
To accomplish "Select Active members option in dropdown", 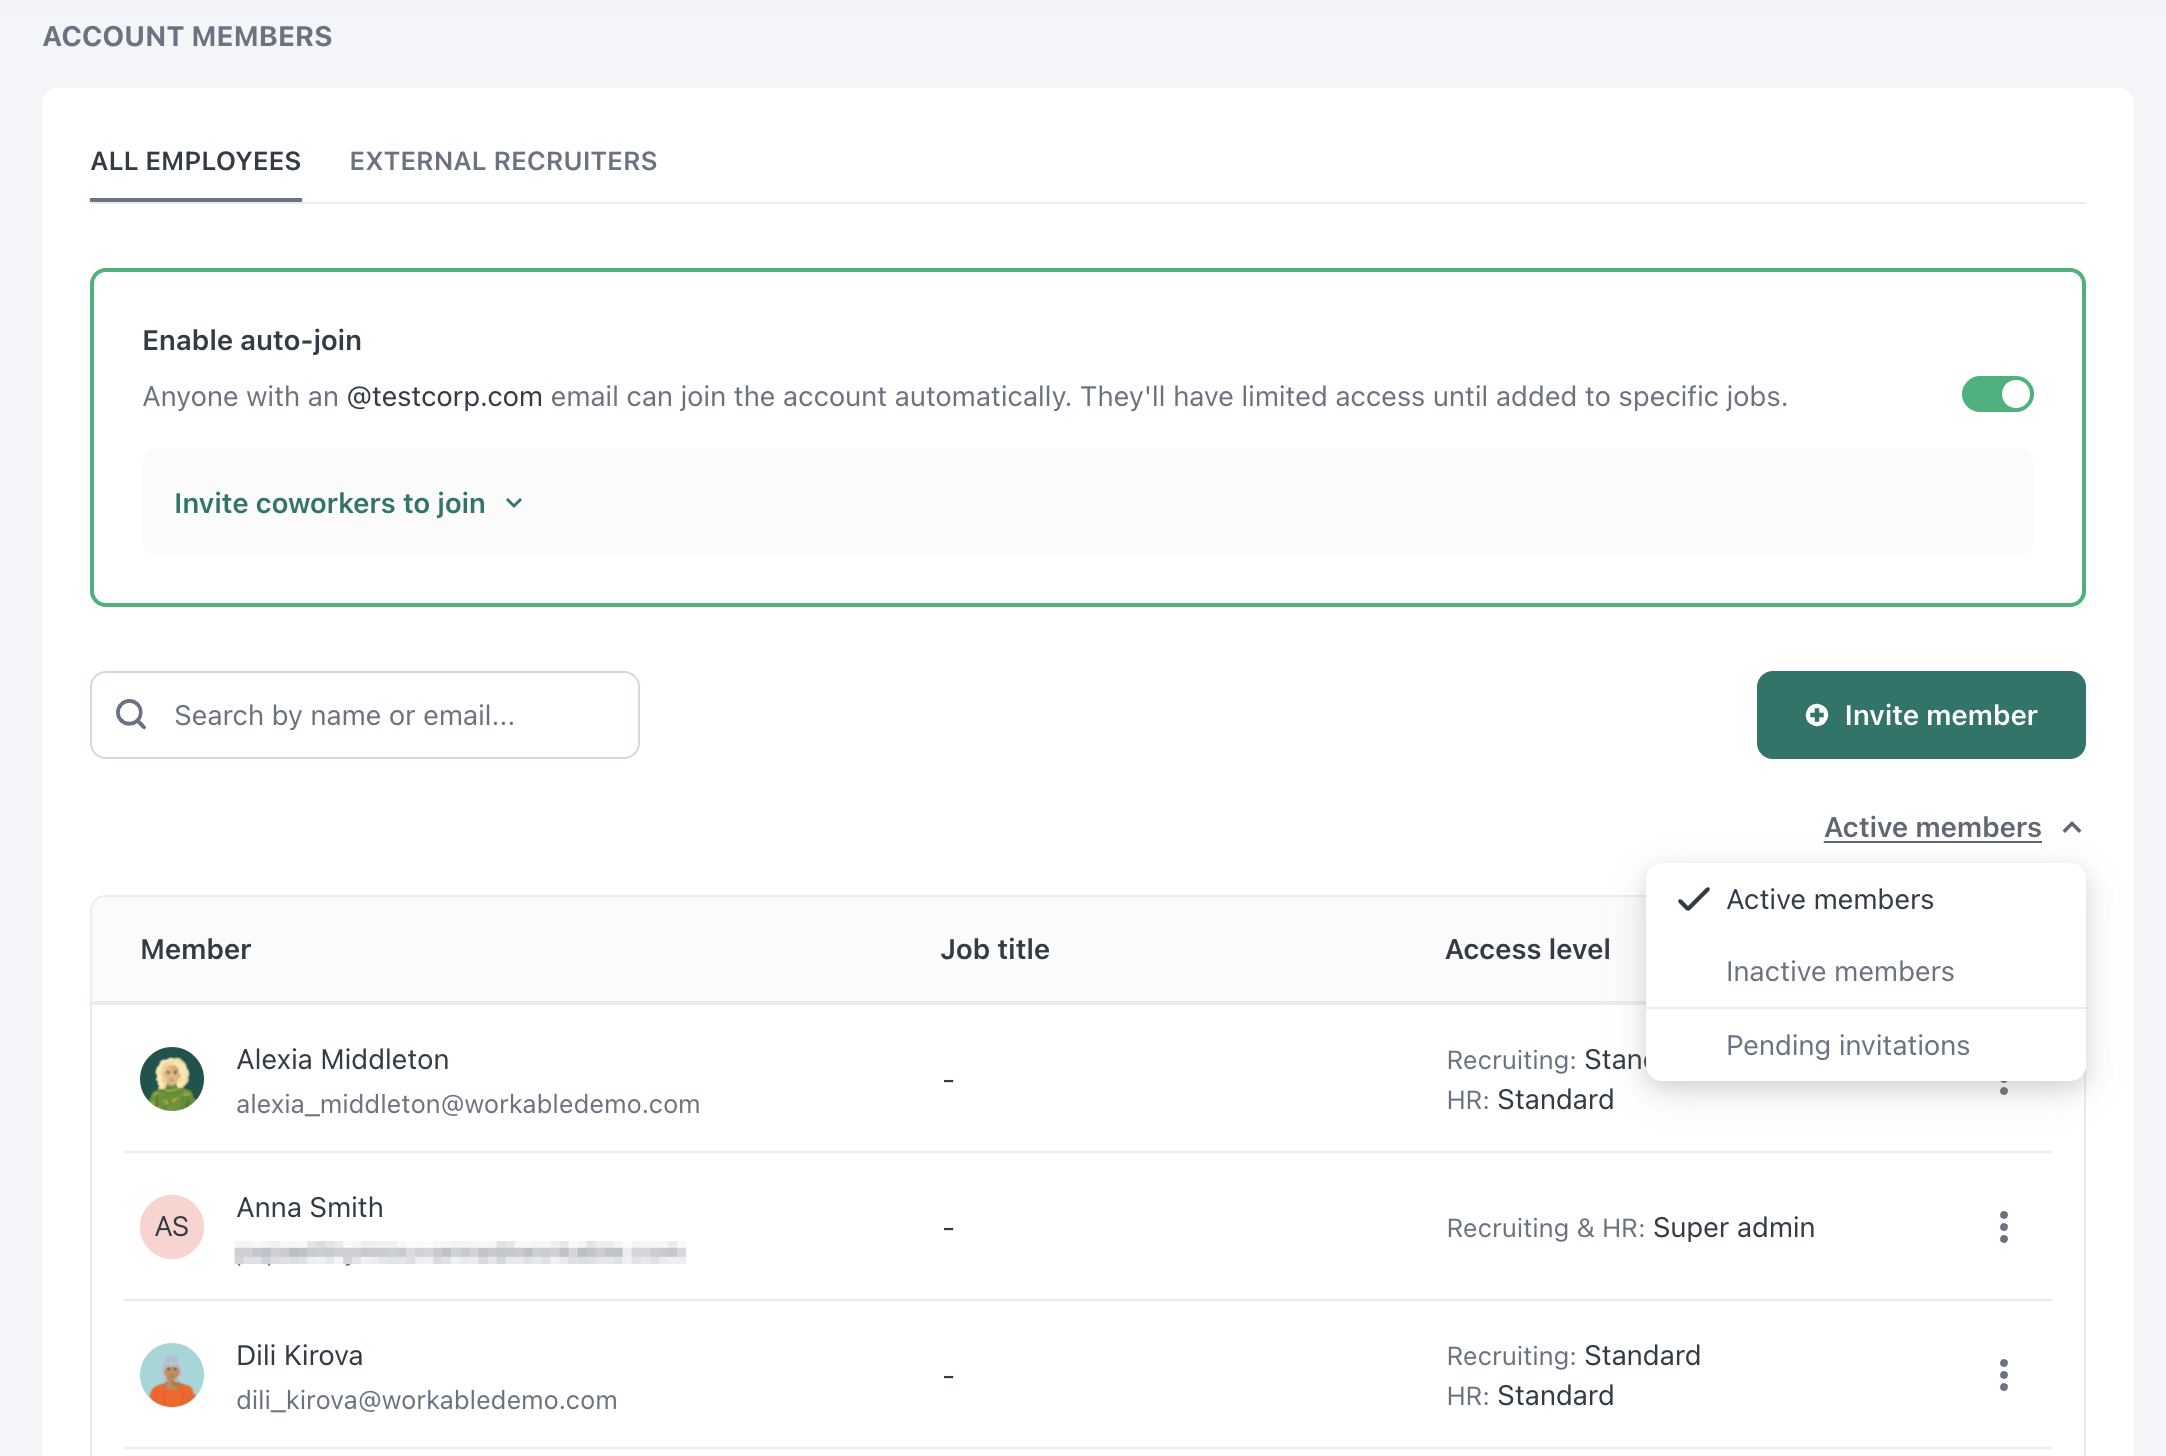I will pos(1829,899).
